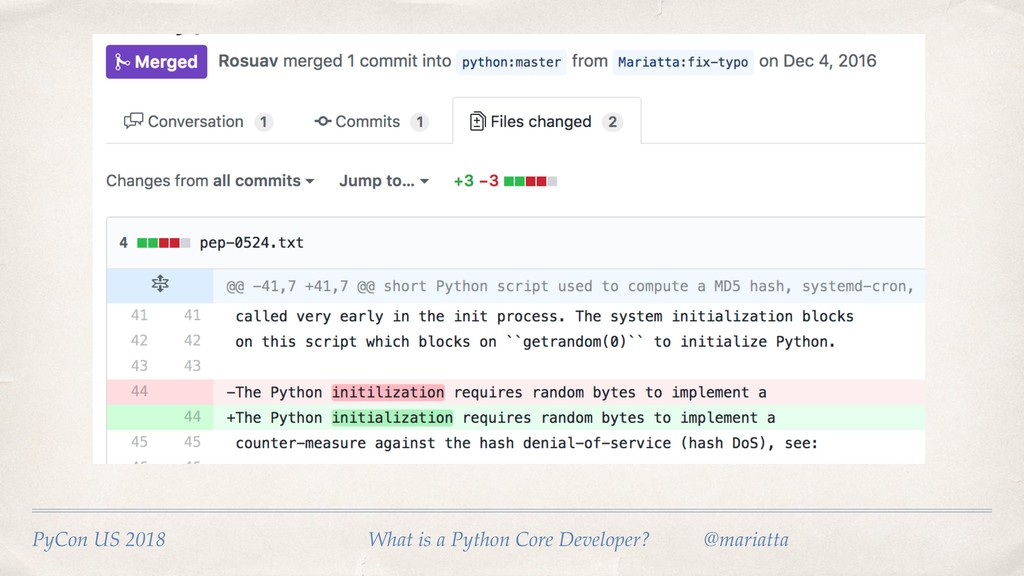The height and width of the screenshot is (576, 1024).
Task: Click the Commits tab commit icon
Action: [x=323, y=122]
